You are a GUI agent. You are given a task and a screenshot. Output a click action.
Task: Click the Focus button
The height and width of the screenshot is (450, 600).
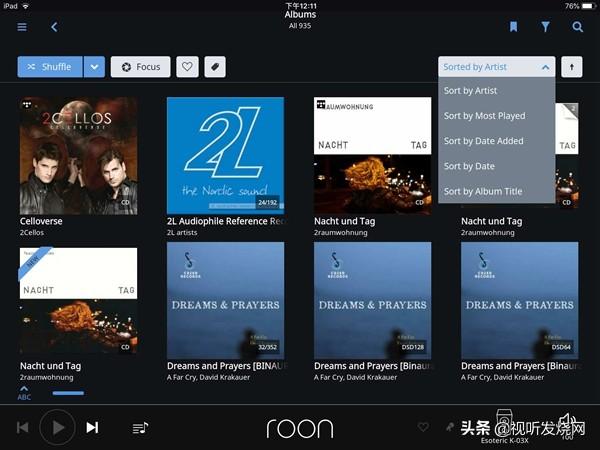click(x=140, y=67)
